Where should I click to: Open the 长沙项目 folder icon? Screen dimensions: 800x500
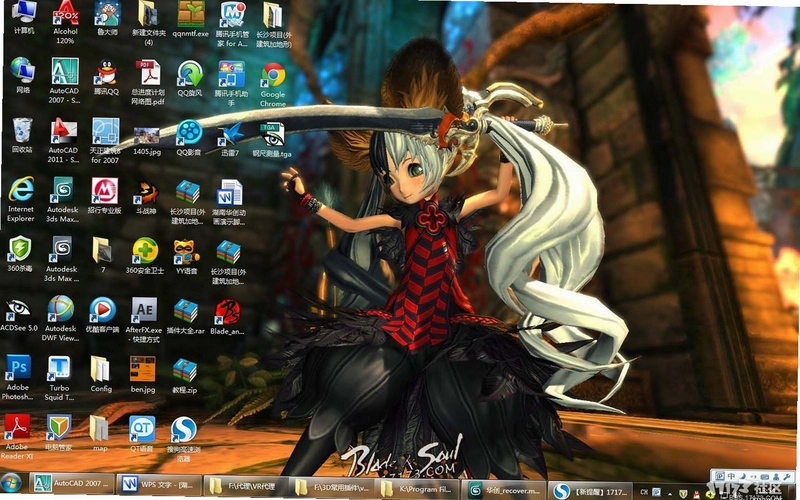click(273, 23)
